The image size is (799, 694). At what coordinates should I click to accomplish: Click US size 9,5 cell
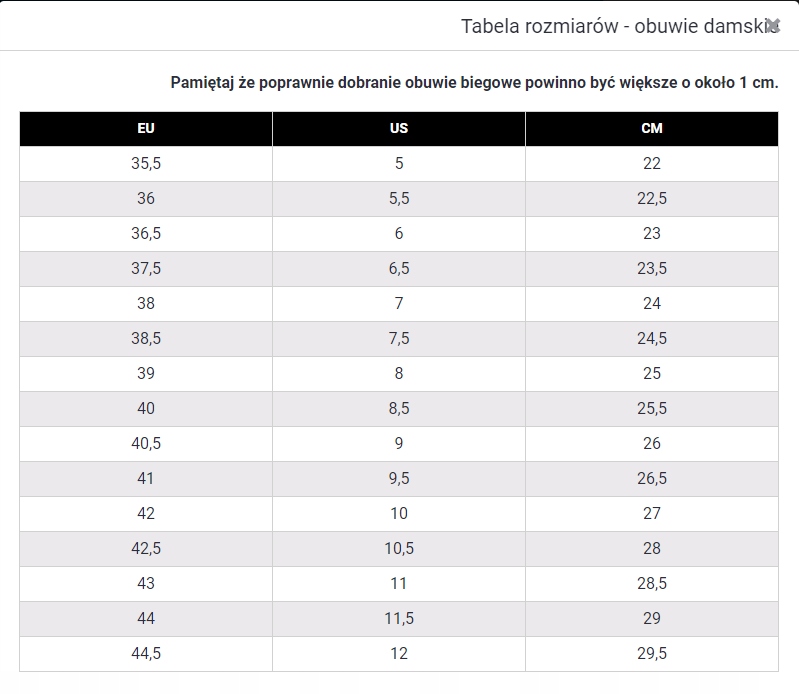pos(399,479)
